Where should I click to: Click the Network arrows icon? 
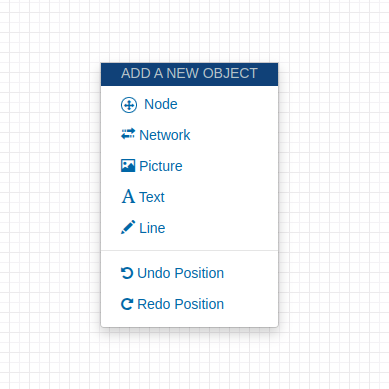128,134
